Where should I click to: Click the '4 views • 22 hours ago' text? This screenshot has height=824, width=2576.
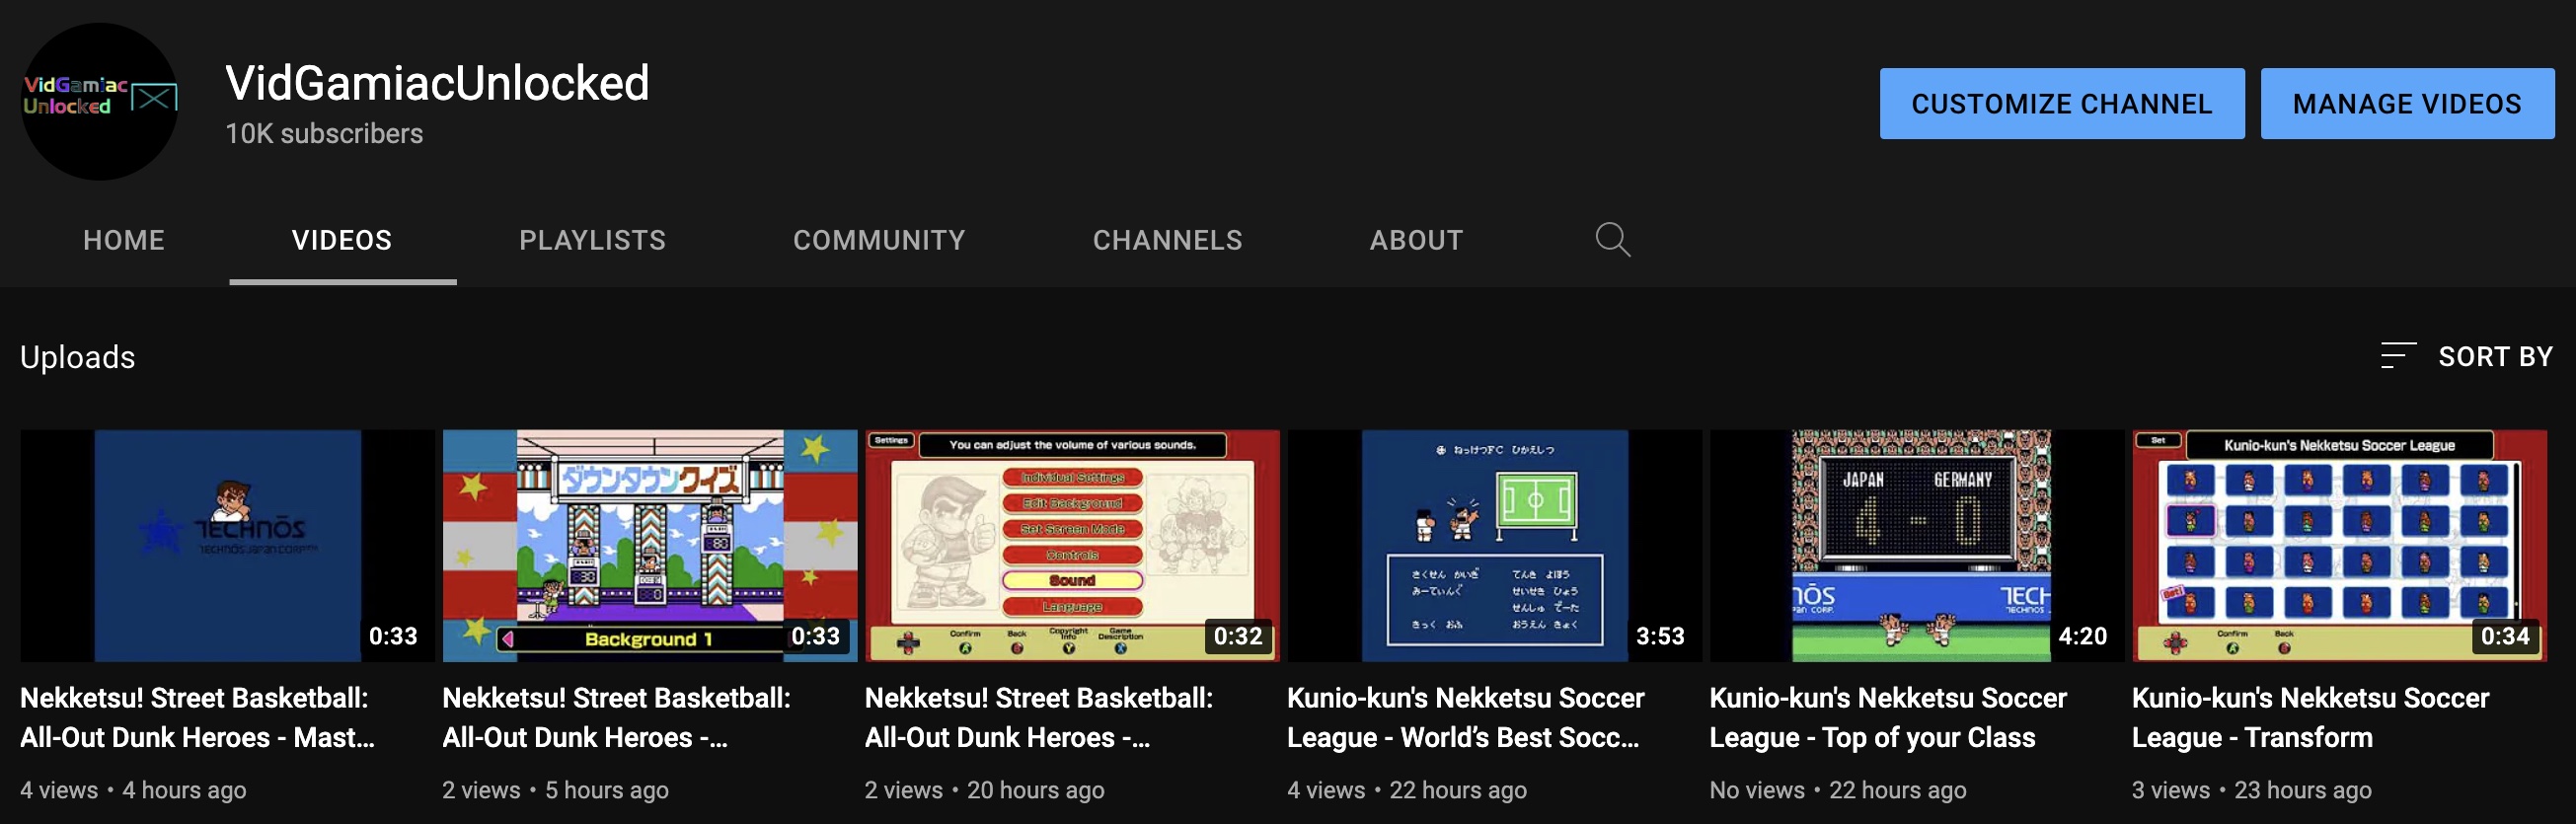(1407, 790)
